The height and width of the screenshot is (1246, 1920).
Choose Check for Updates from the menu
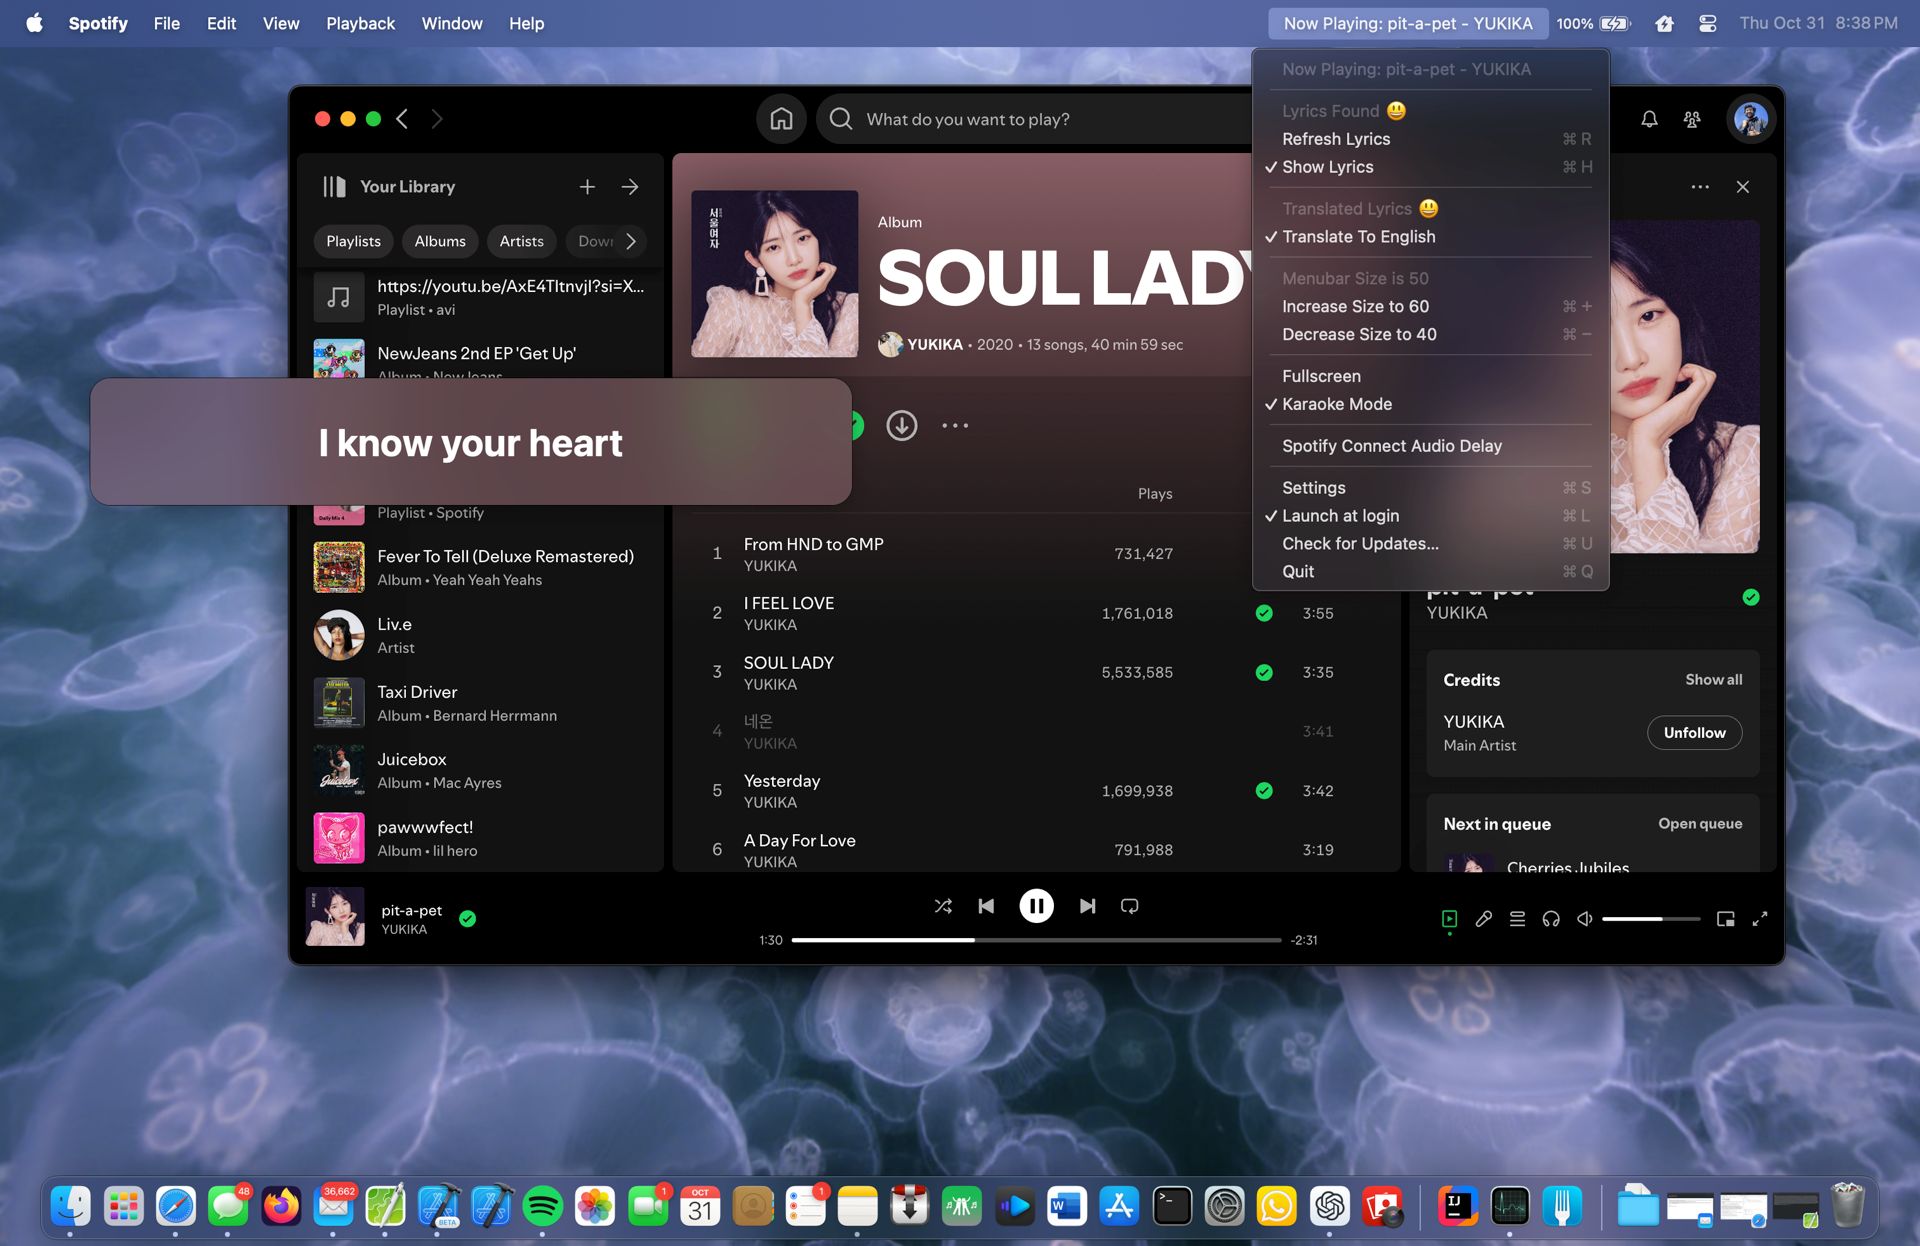pos(1360,543)
